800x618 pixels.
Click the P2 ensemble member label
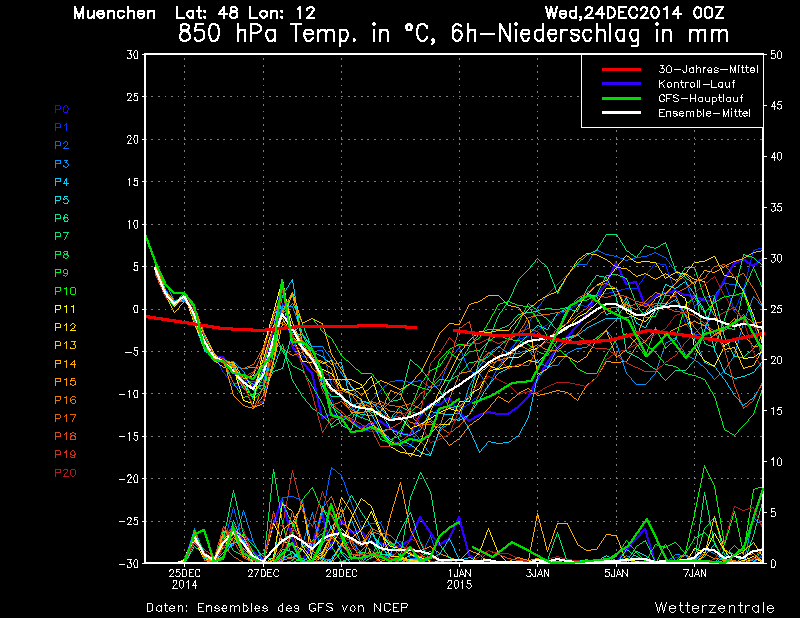click(62, 145)
